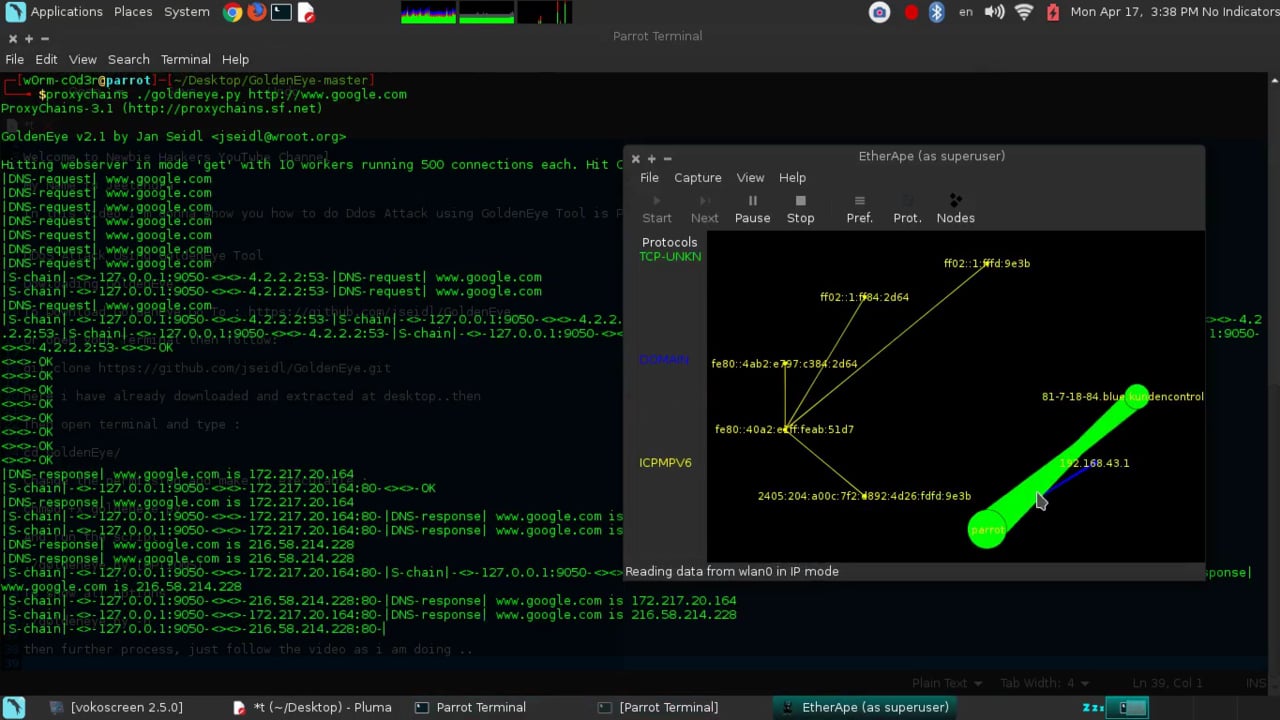This screenshot has width=1280, height=720.
Task: Click the EtherApe window plus button
Action: pos(651,158)
